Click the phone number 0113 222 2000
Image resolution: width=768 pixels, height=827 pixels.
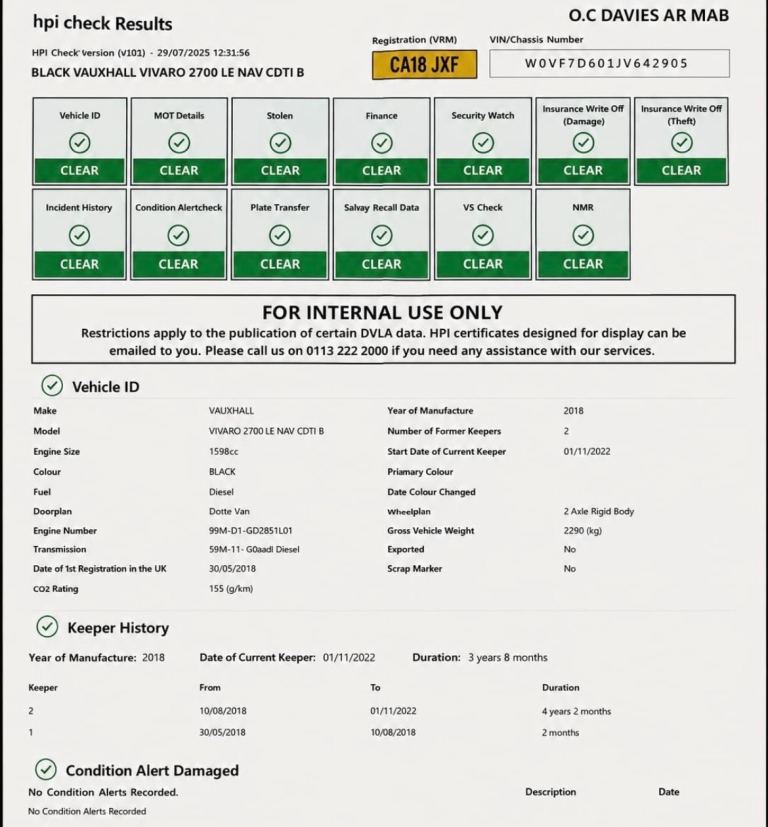coord(347,351)
